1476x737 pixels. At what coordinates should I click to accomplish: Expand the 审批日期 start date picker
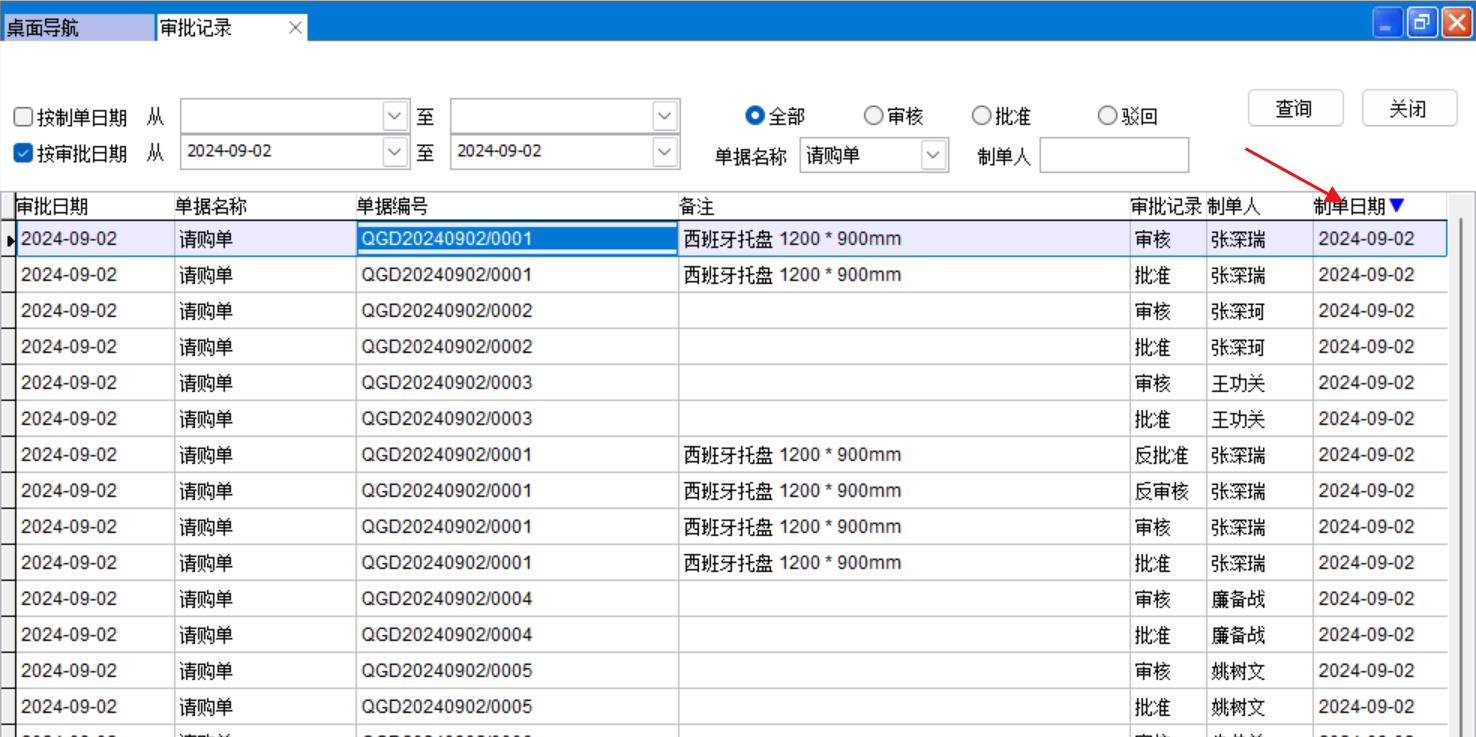tap(395, 152)
